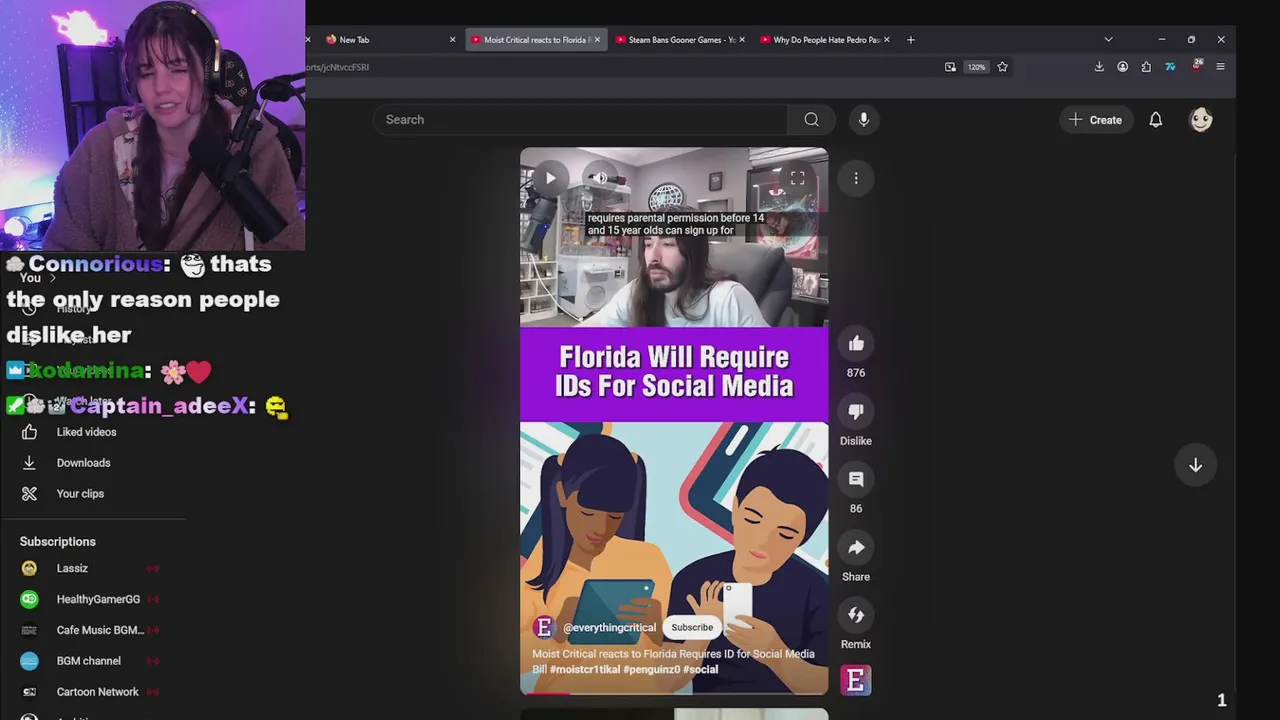Open the Create button

point(1096,120)
